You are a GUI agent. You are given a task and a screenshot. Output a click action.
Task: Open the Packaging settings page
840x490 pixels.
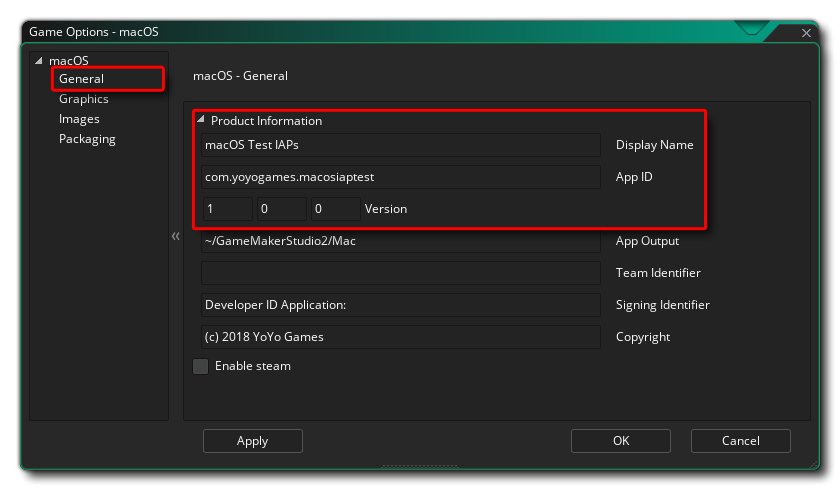[x=87, y=139]
